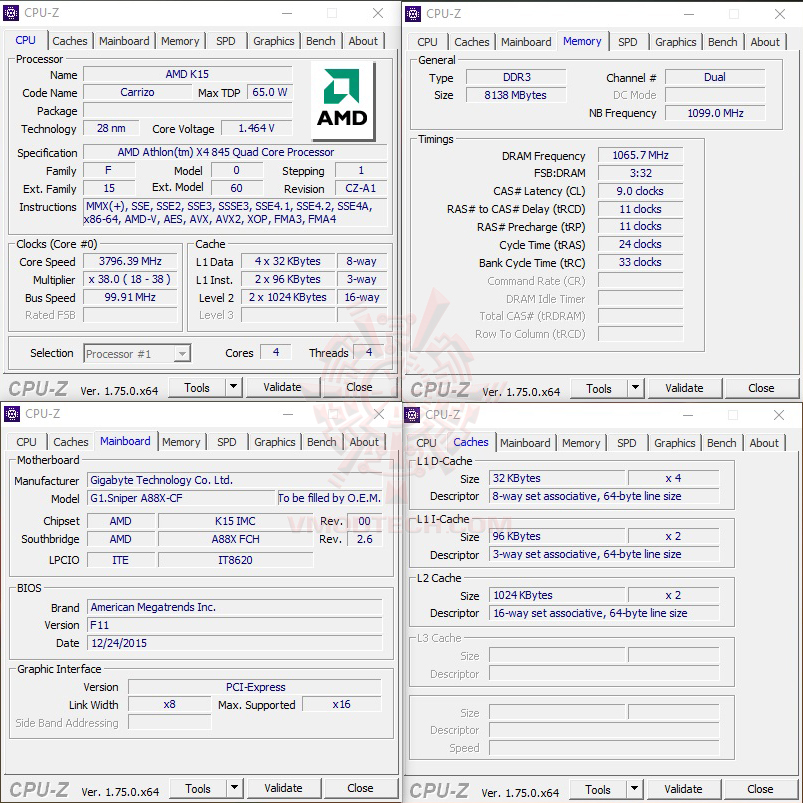Select Graphics tab in the Mainboard tab window

click(275, 442)
